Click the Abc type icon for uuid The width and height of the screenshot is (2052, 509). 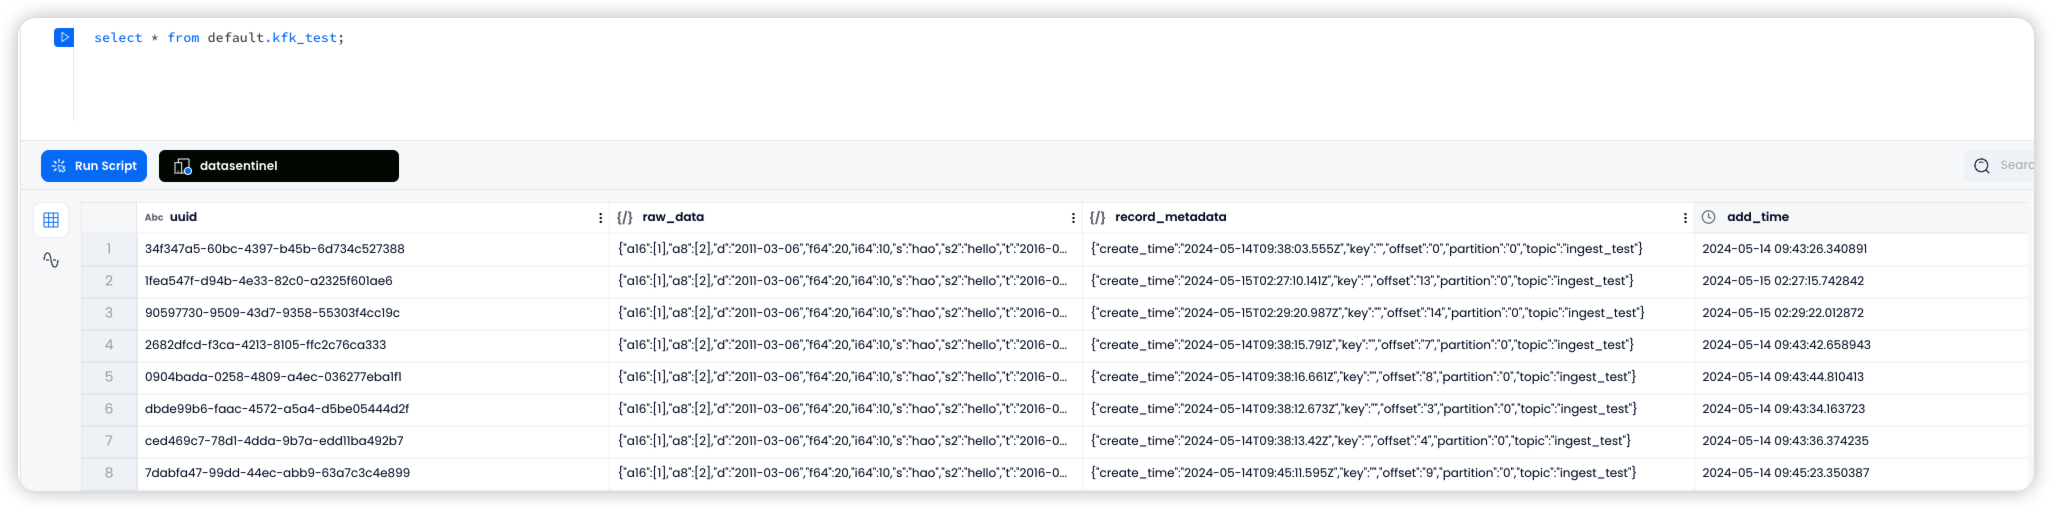pyautogui.click(x=154, y=217)
